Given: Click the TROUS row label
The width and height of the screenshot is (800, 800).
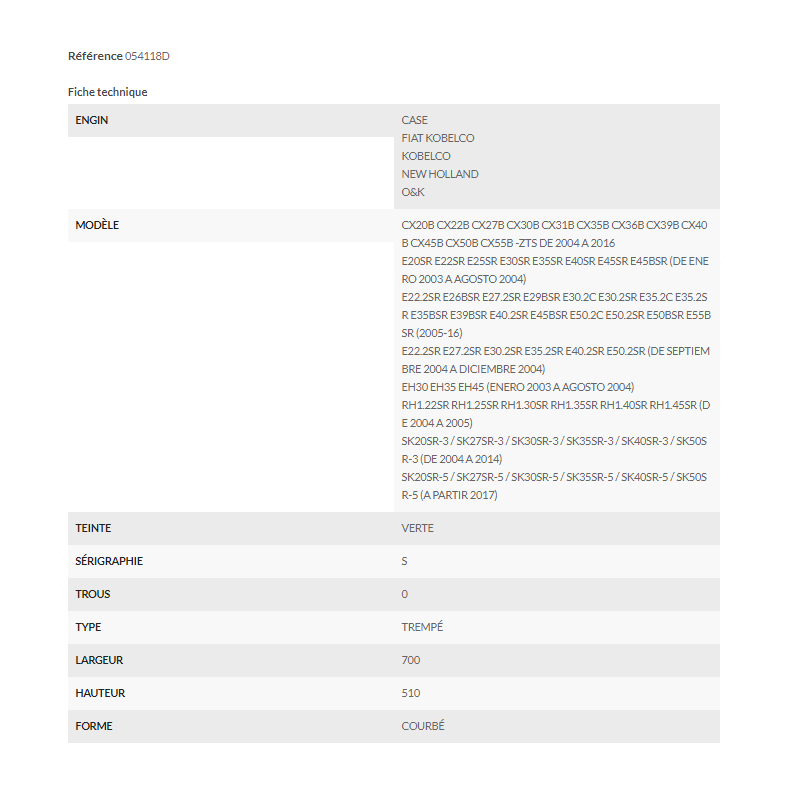Looking at the screenshot, I should (x=93, y=594).
